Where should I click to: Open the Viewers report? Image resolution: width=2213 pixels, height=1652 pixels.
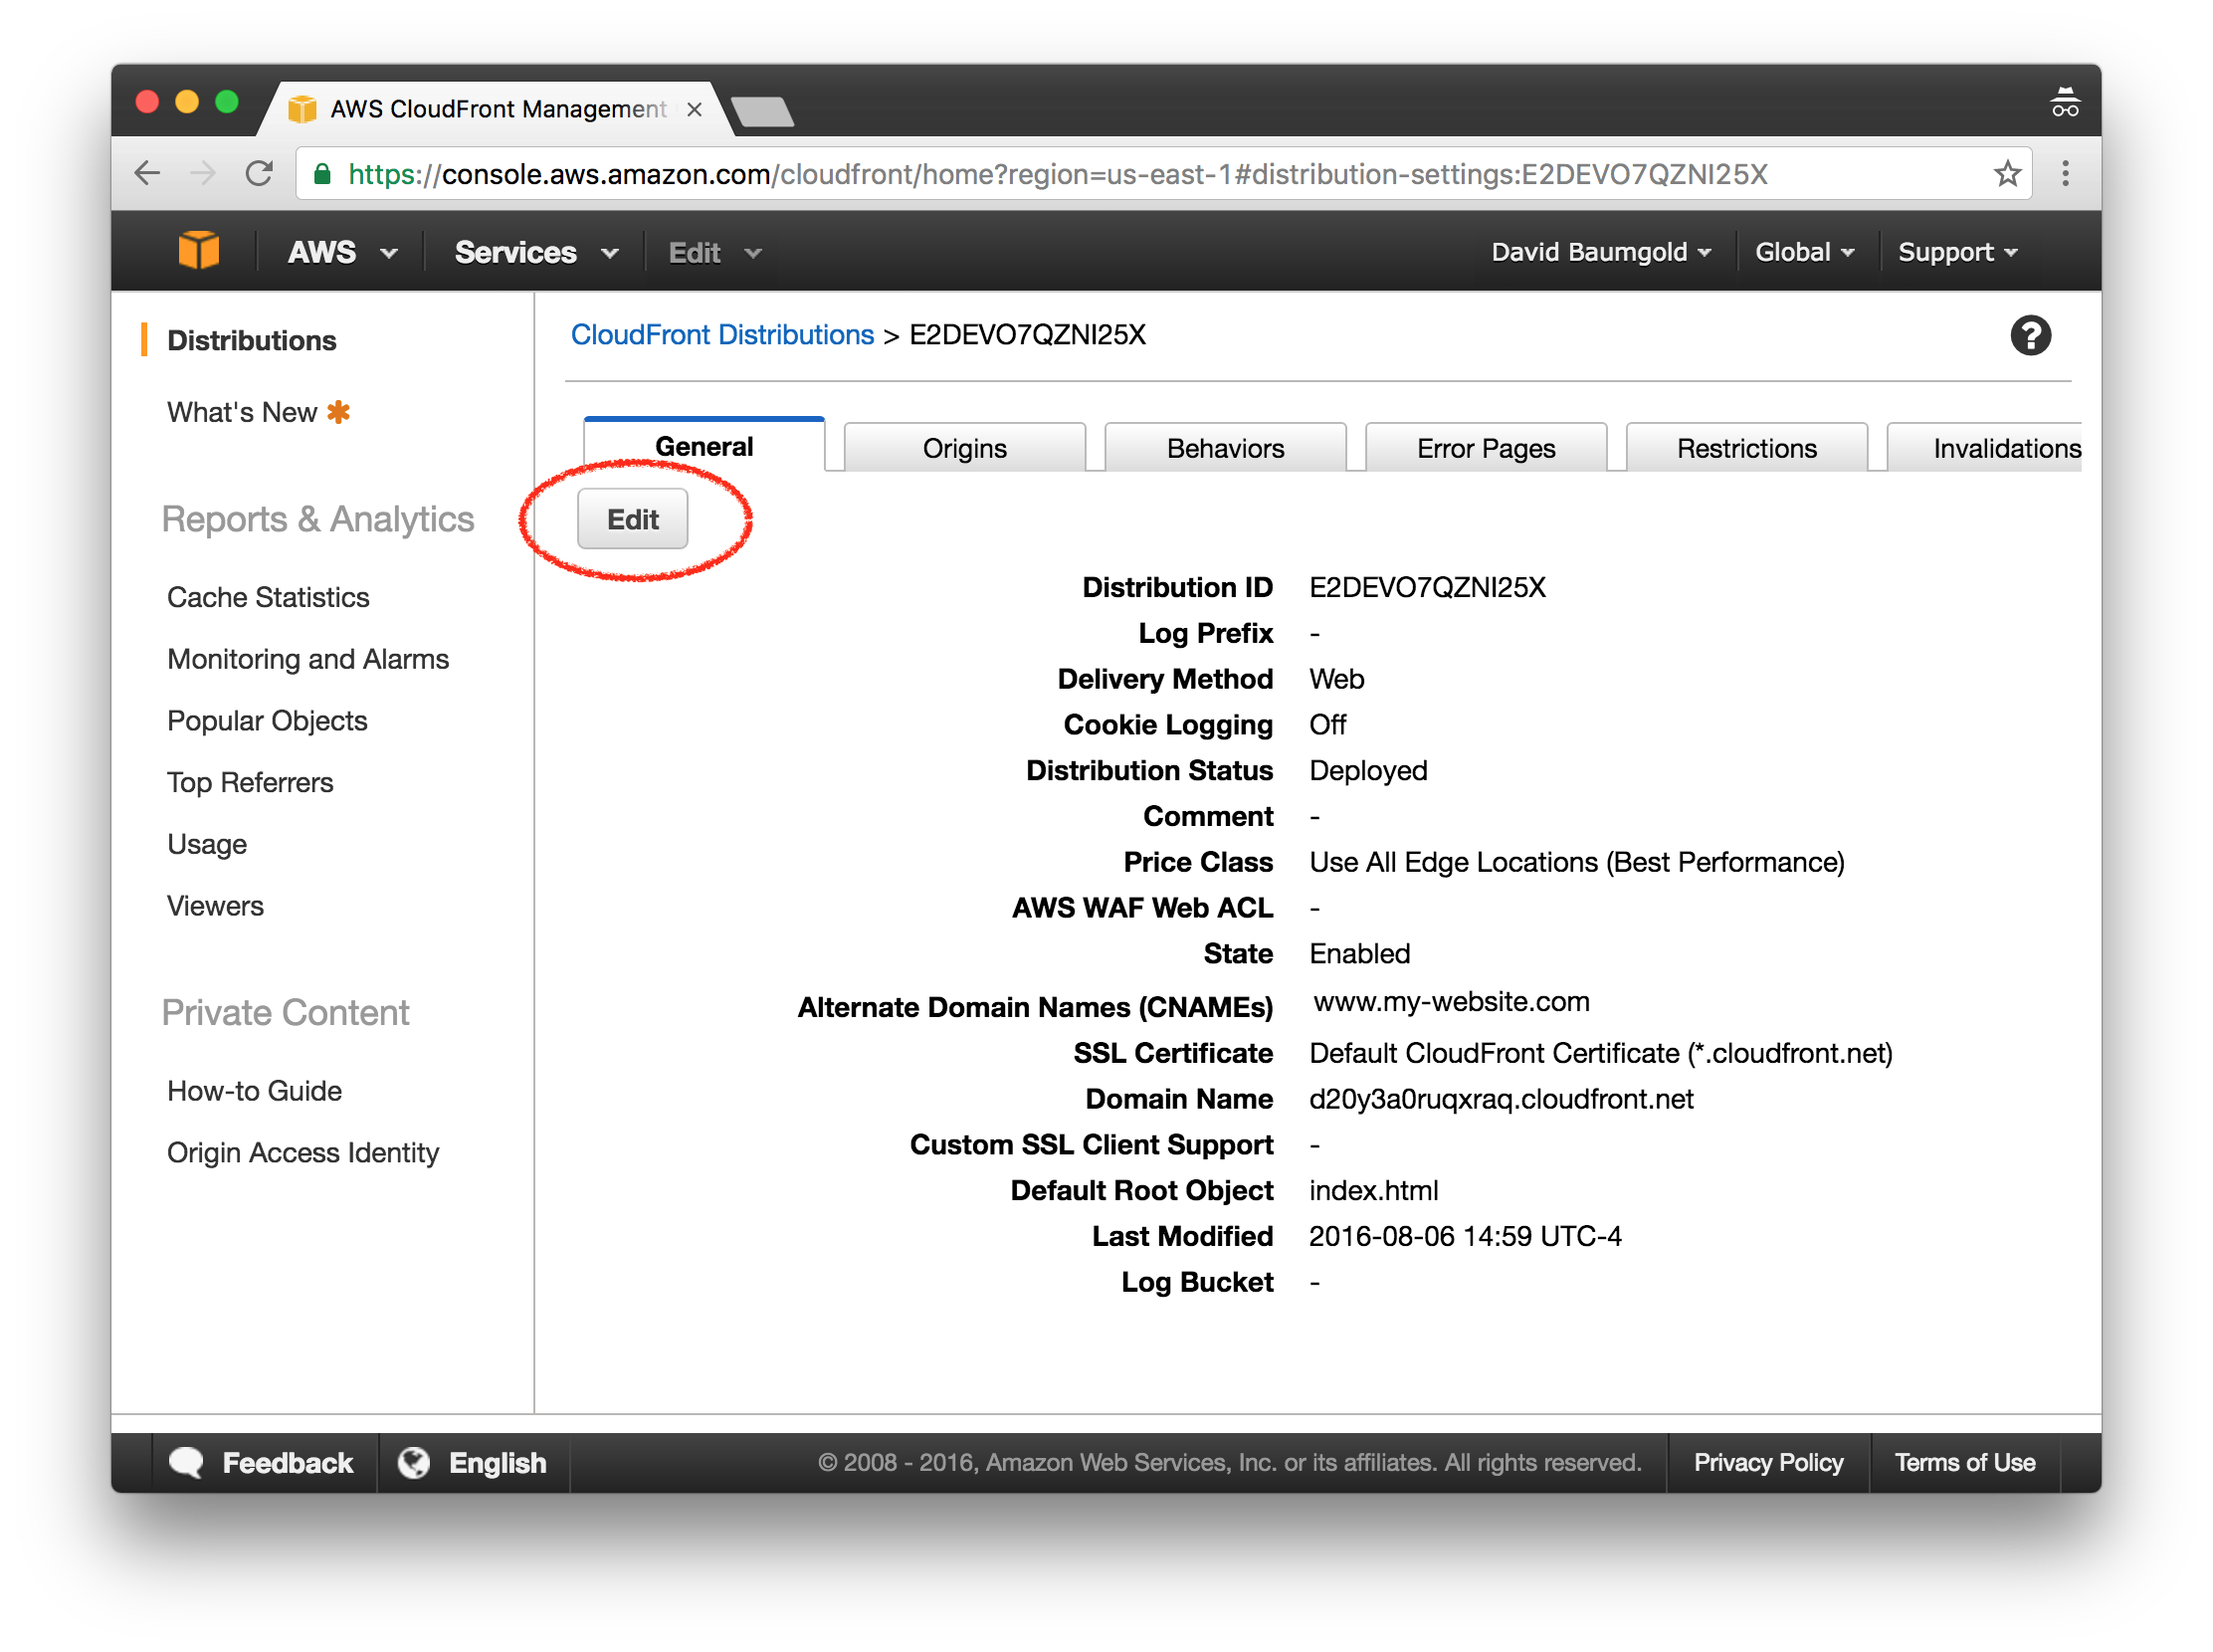215,906
